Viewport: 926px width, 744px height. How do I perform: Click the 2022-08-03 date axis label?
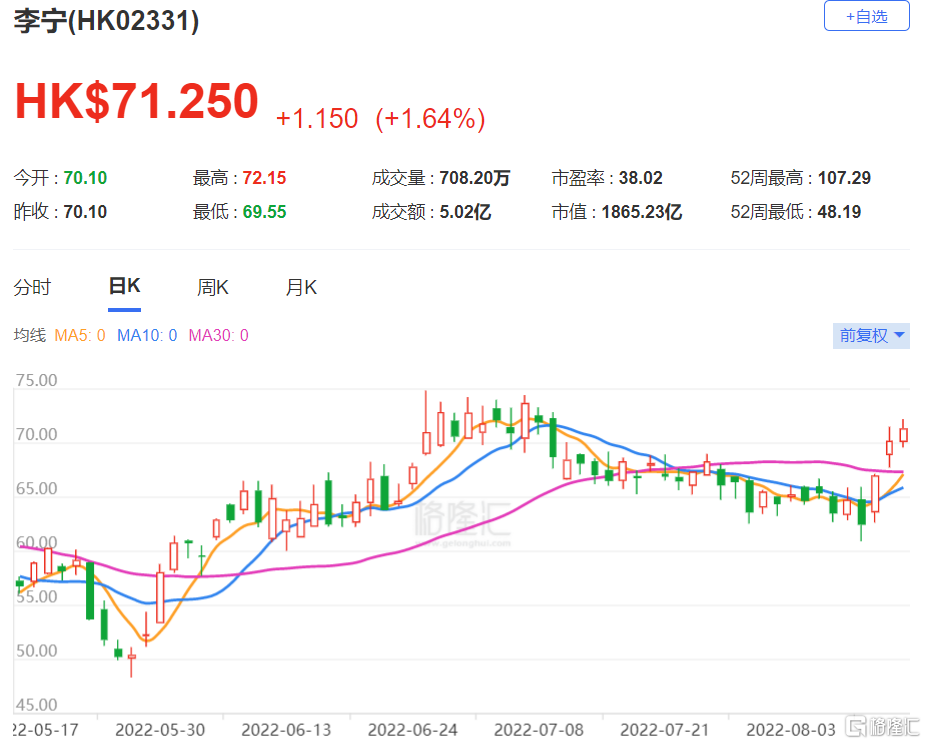pyautogui.click(x=791, y=730)
